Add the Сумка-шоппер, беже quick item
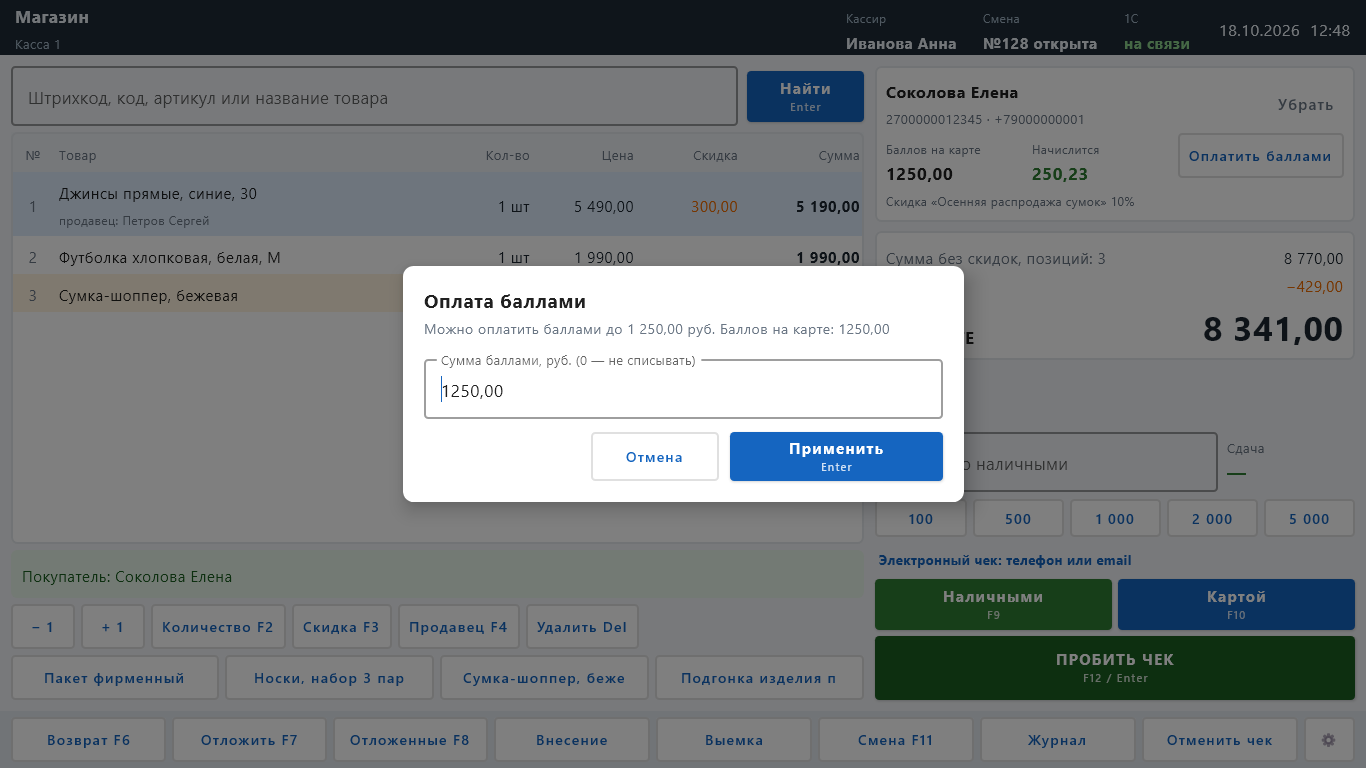This screenshot has width=1366, height=768. 544,678
